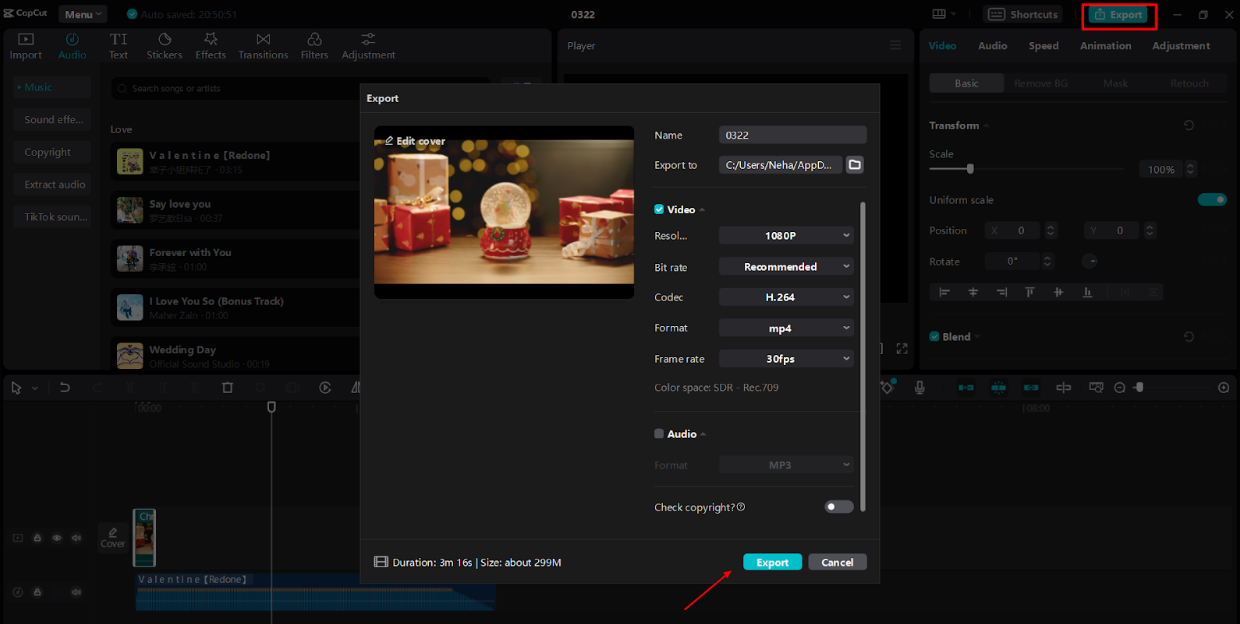Click the layout icon in title bar

tap(938, 14)
